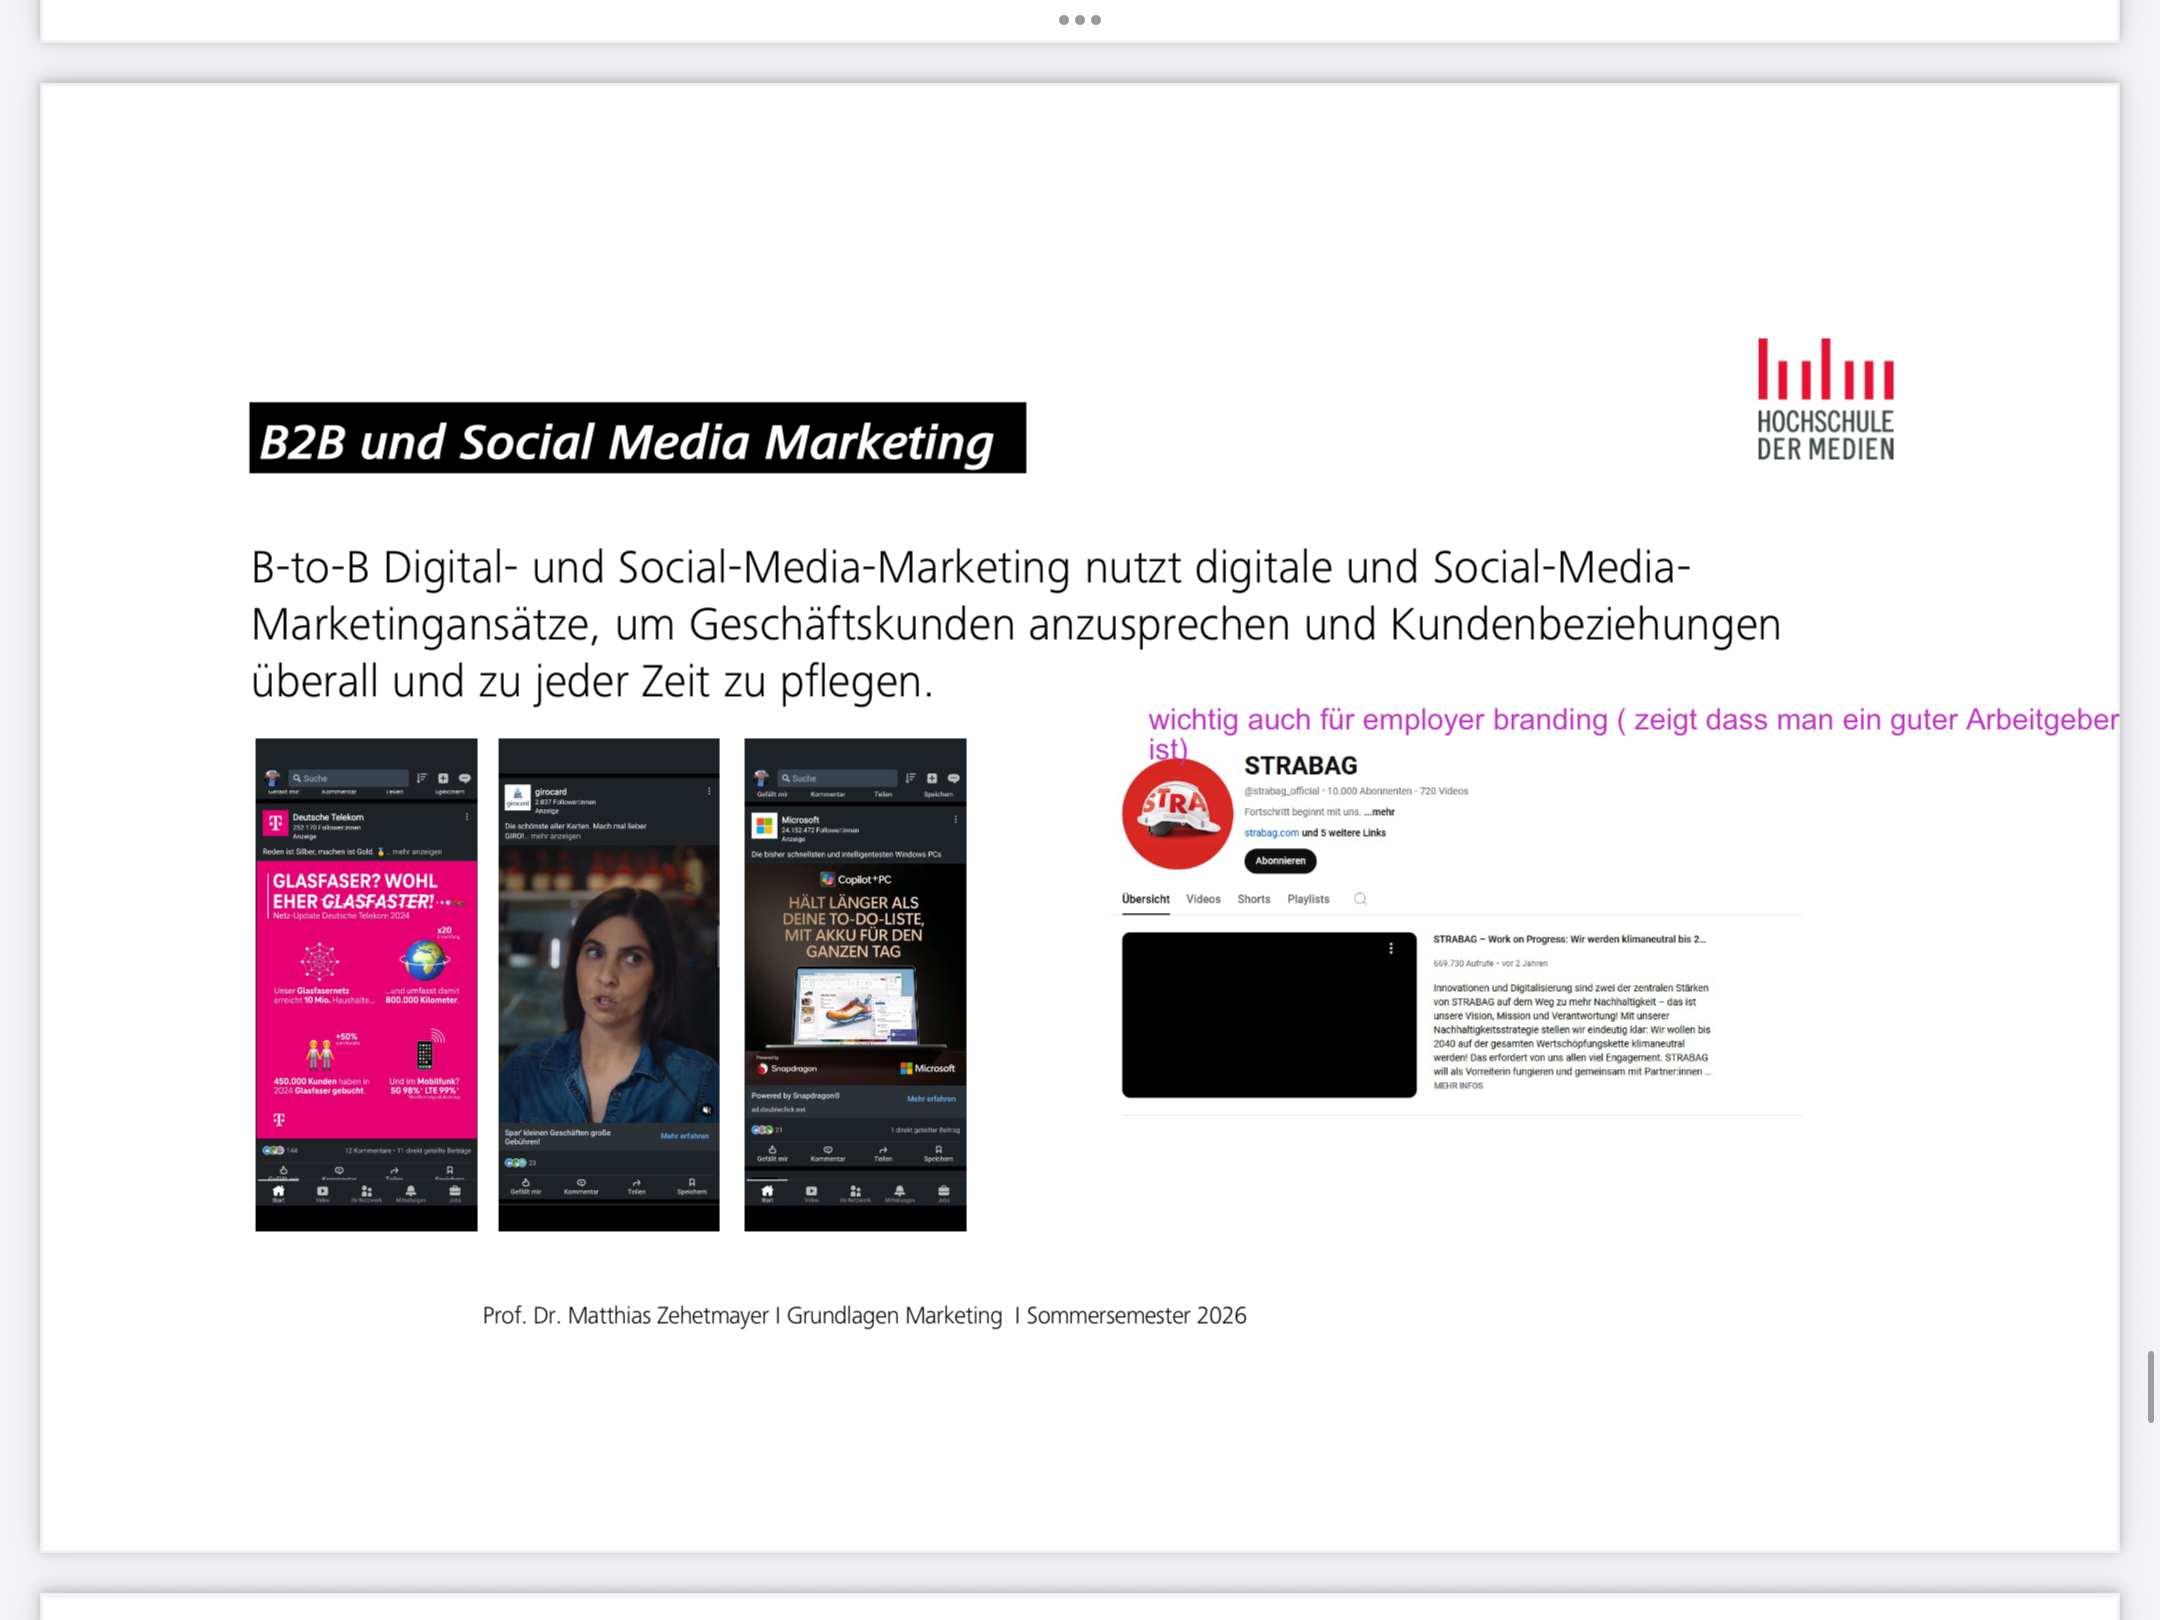Image resolution: width=2160 pixels, height=1620 pixels.
Task: Click the pink employer branding annotation text
Action: 1633,733
